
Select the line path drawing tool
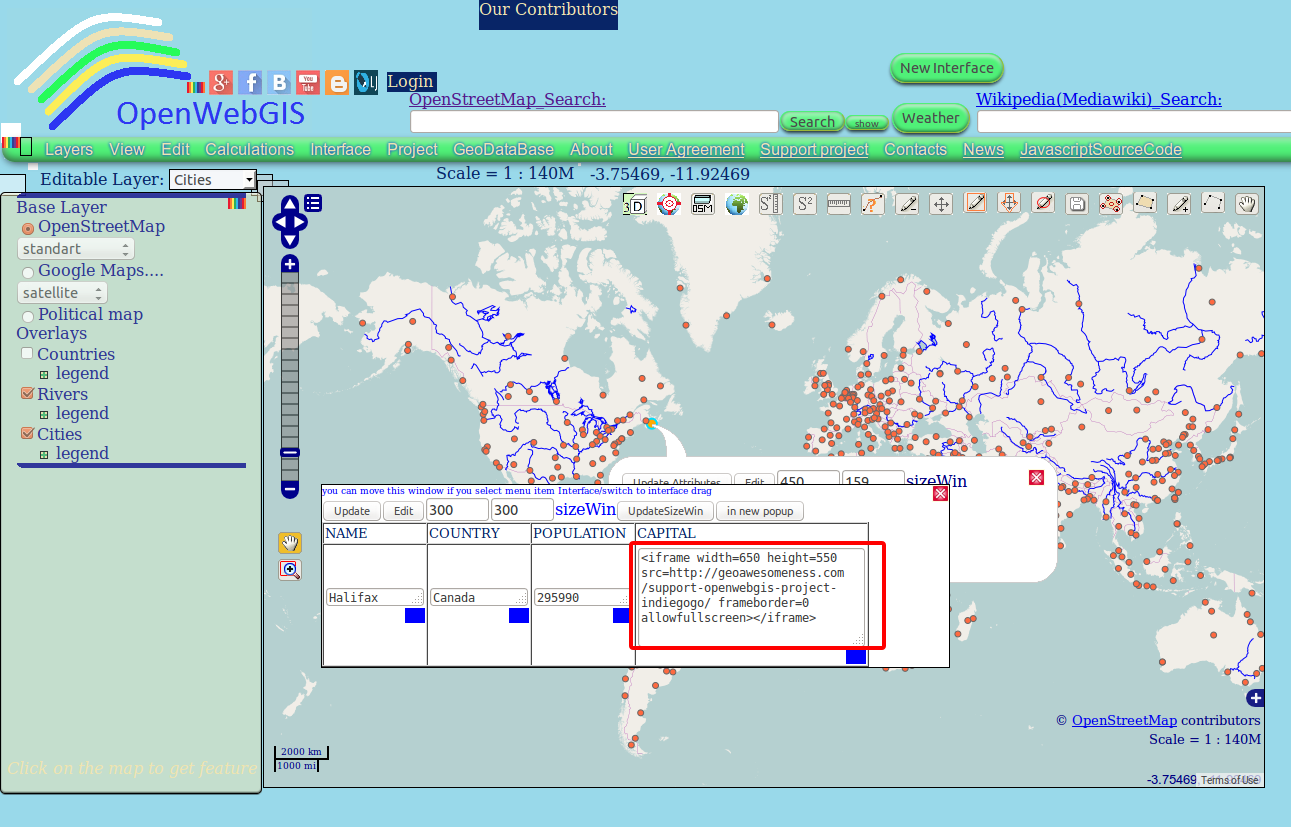pos(1213,203)
